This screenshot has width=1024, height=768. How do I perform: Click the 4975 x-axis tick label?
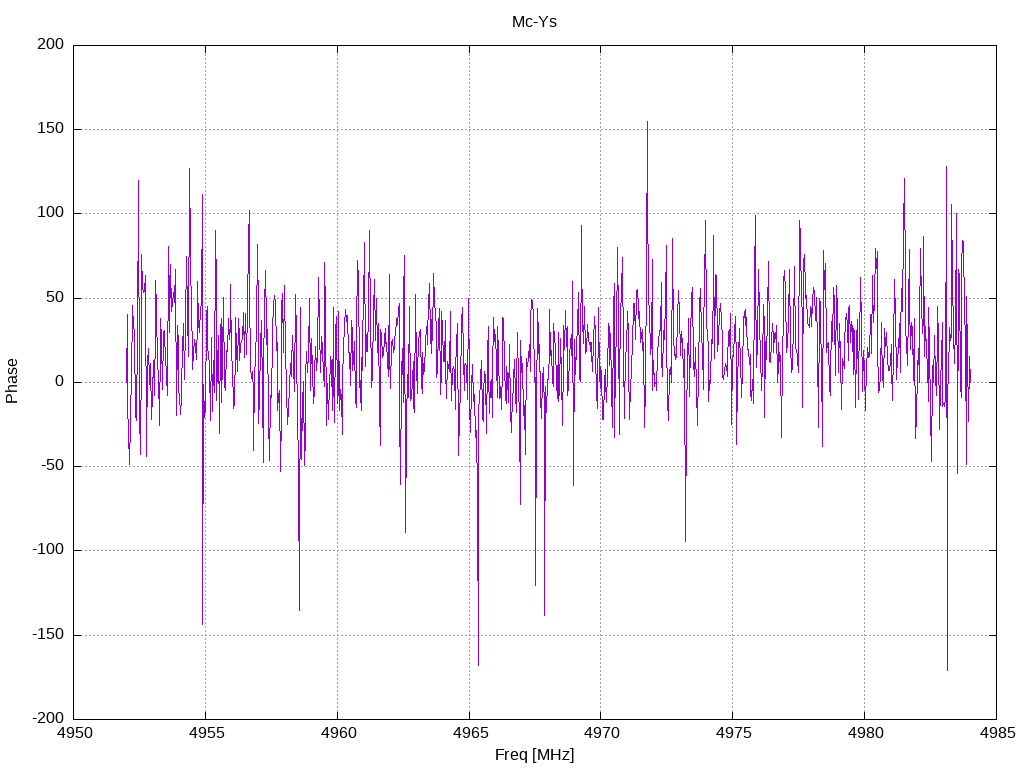733,733
